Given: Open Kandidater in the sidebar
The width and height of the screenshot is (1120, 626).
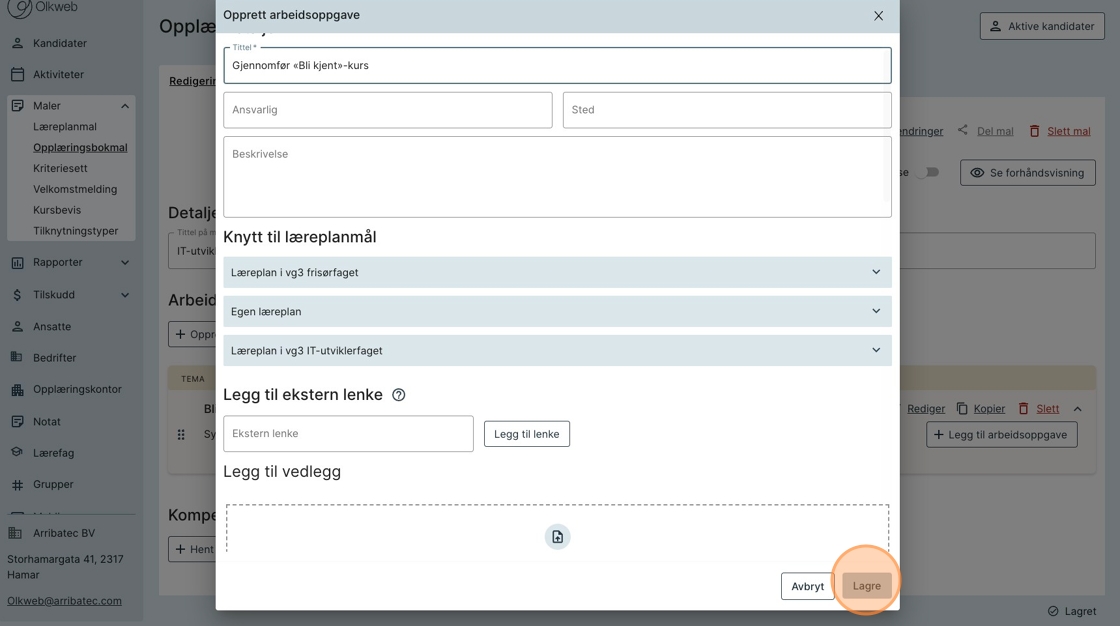Looking at the screenshot, I should [59, 43].
